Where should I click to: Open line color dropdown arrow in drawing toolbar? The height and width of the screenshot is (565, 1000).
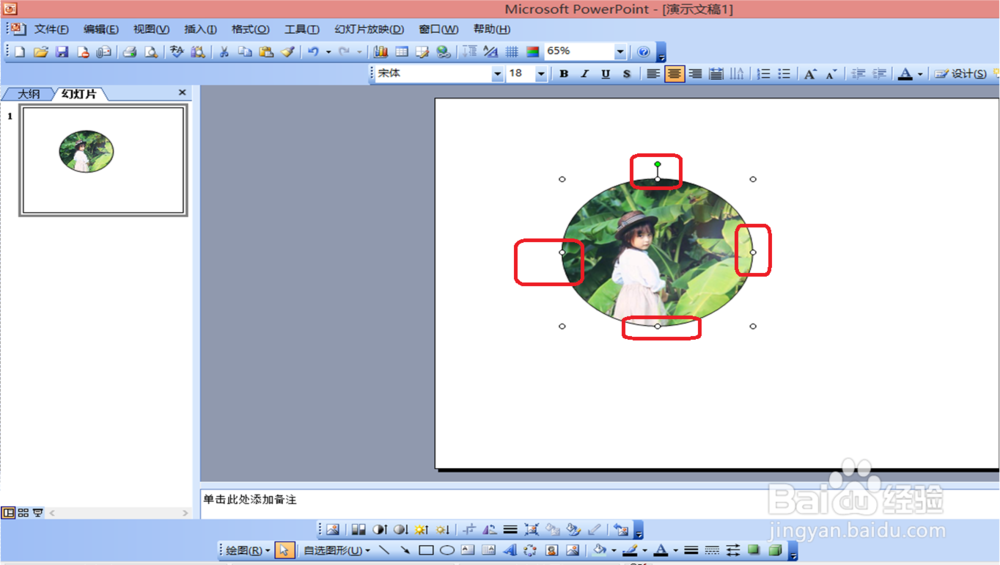(x=644, y=550)
